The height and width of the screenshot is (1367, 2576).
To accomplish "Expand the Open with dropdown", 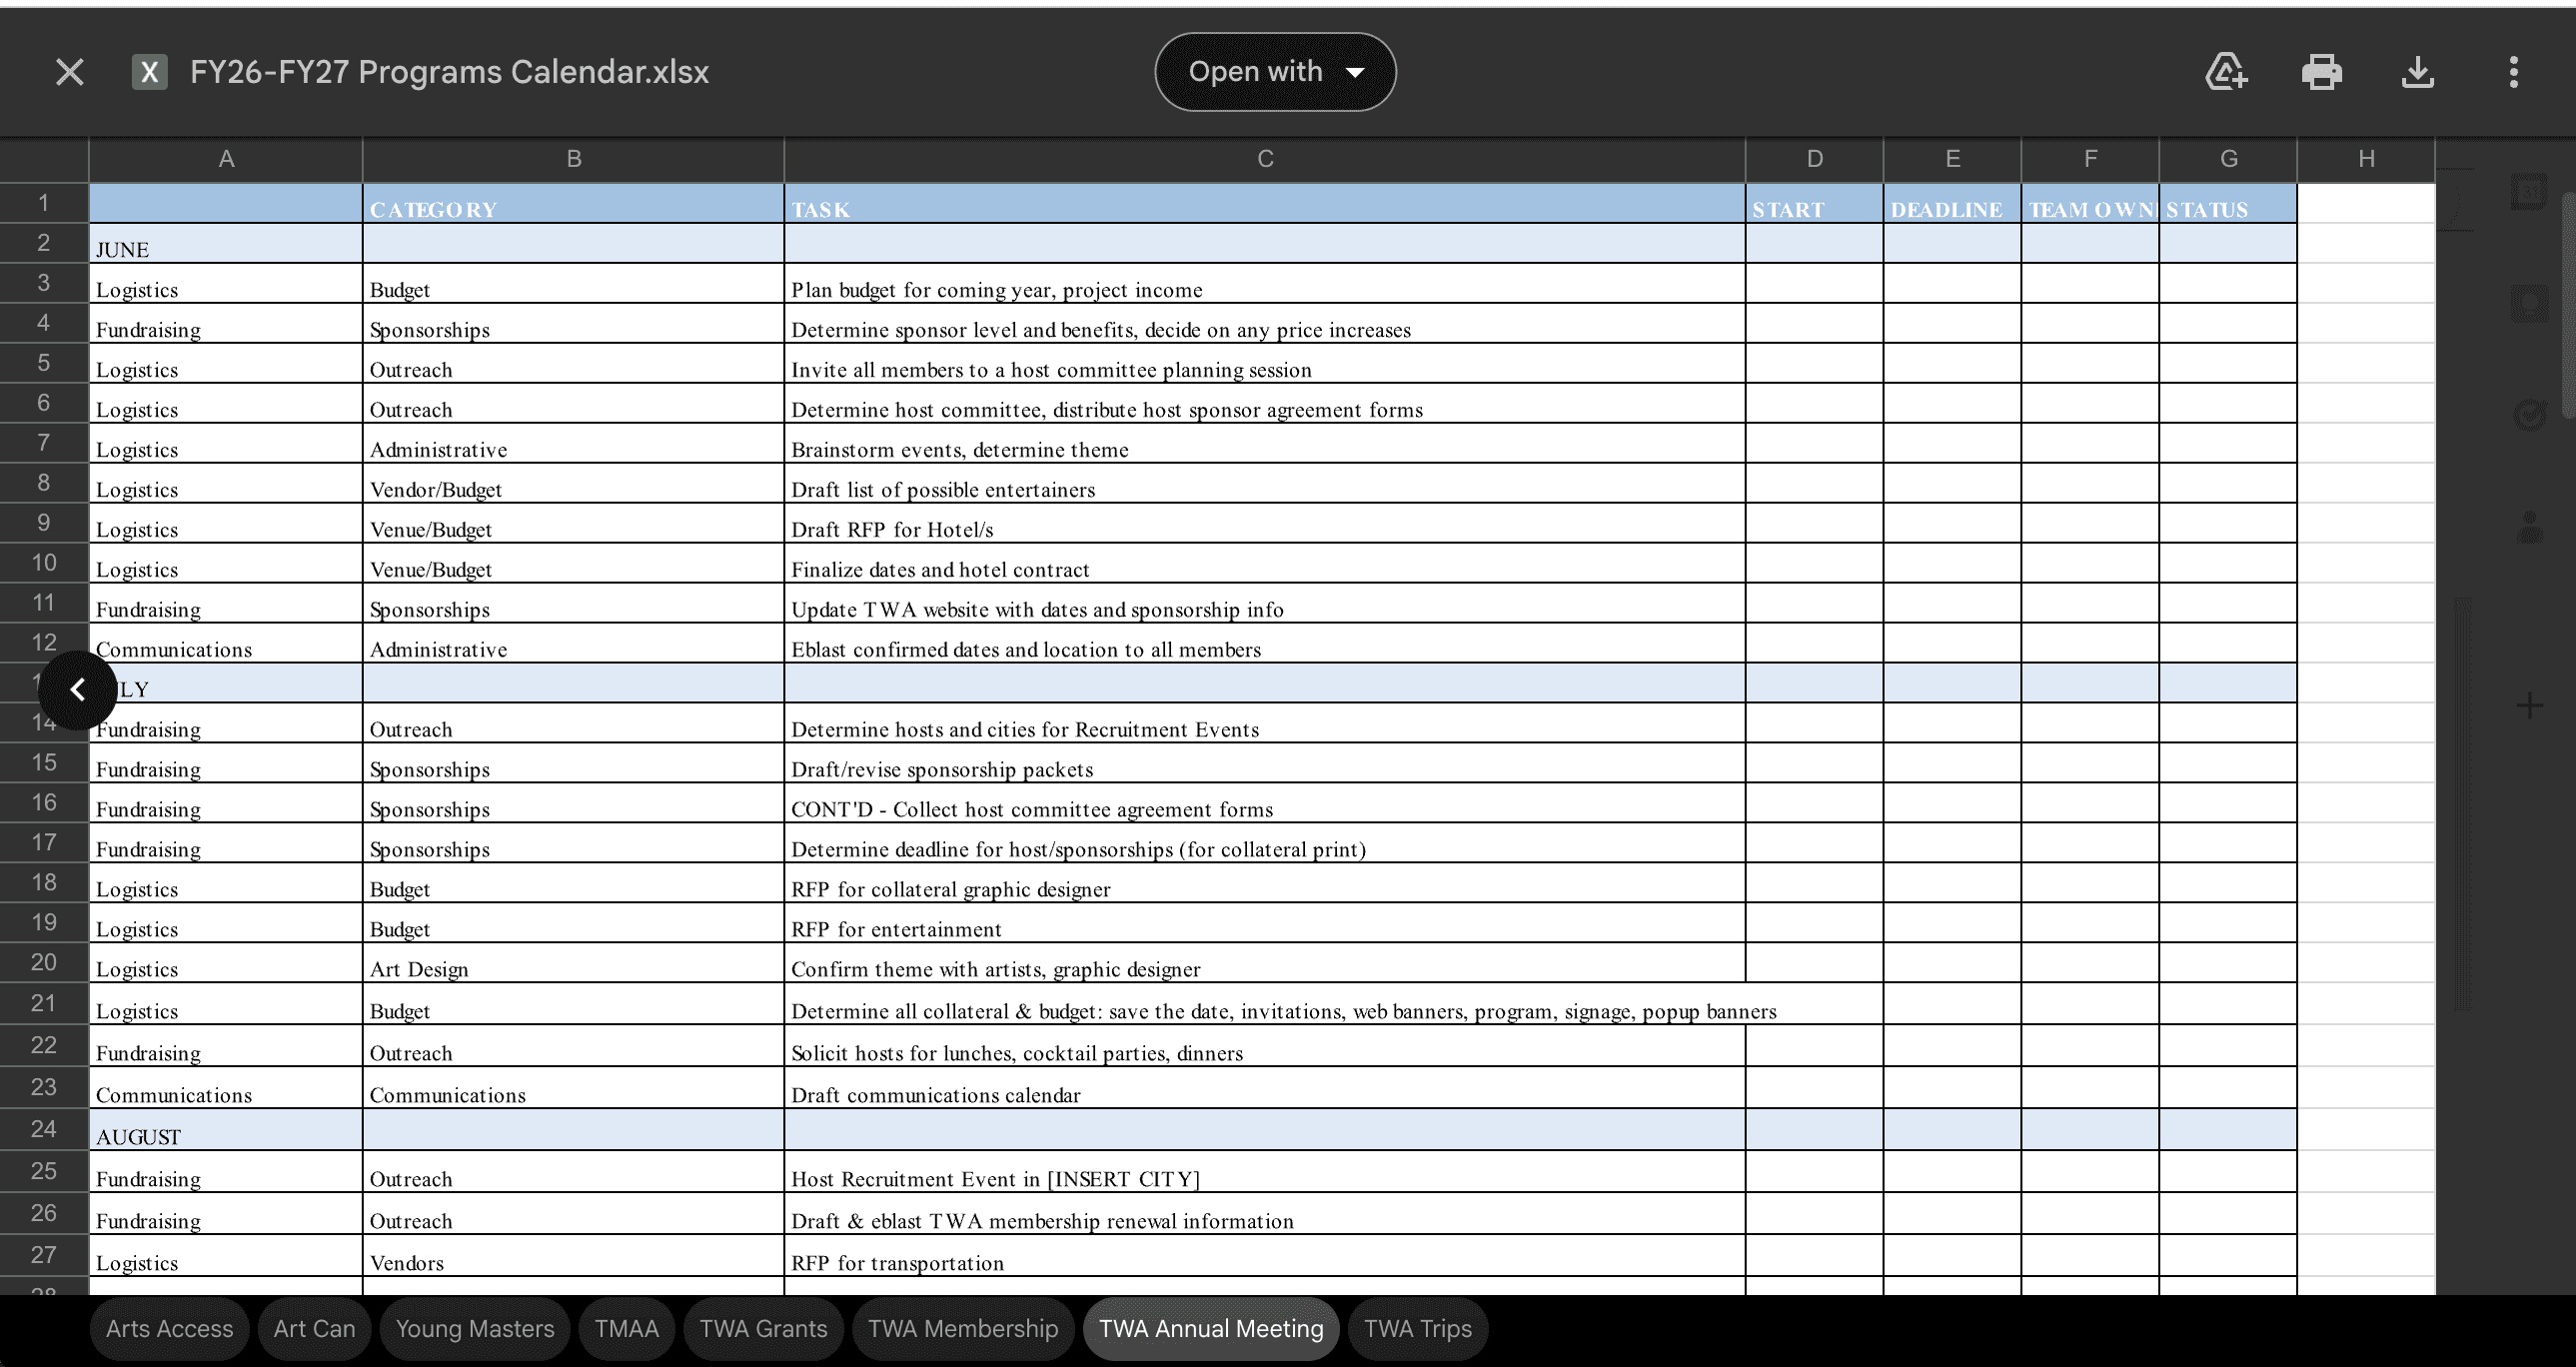I will pyautogui.click(x=1275, y=72).
